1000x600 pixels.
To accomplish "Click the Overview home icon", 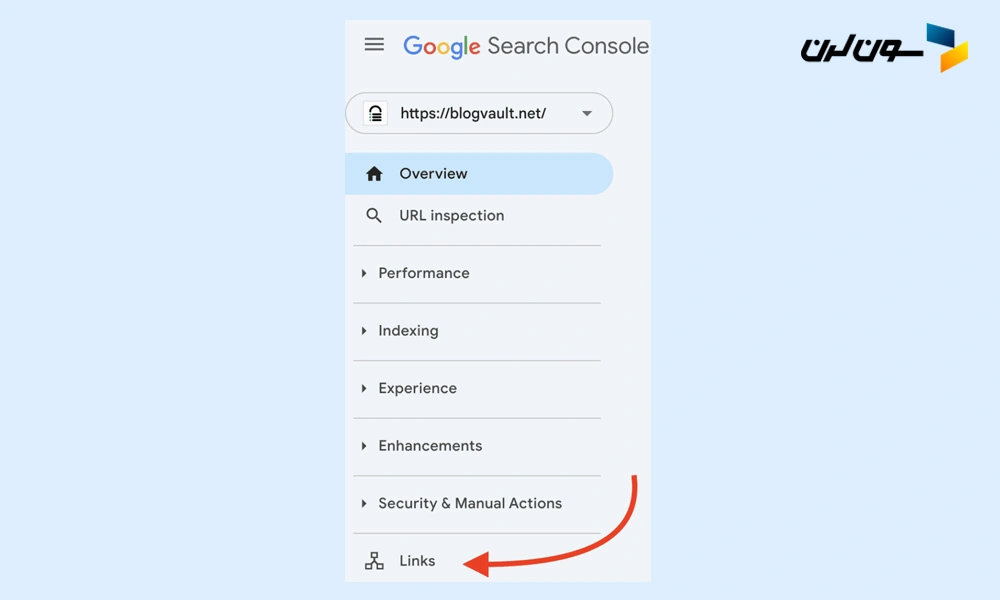I will (374, 174).
